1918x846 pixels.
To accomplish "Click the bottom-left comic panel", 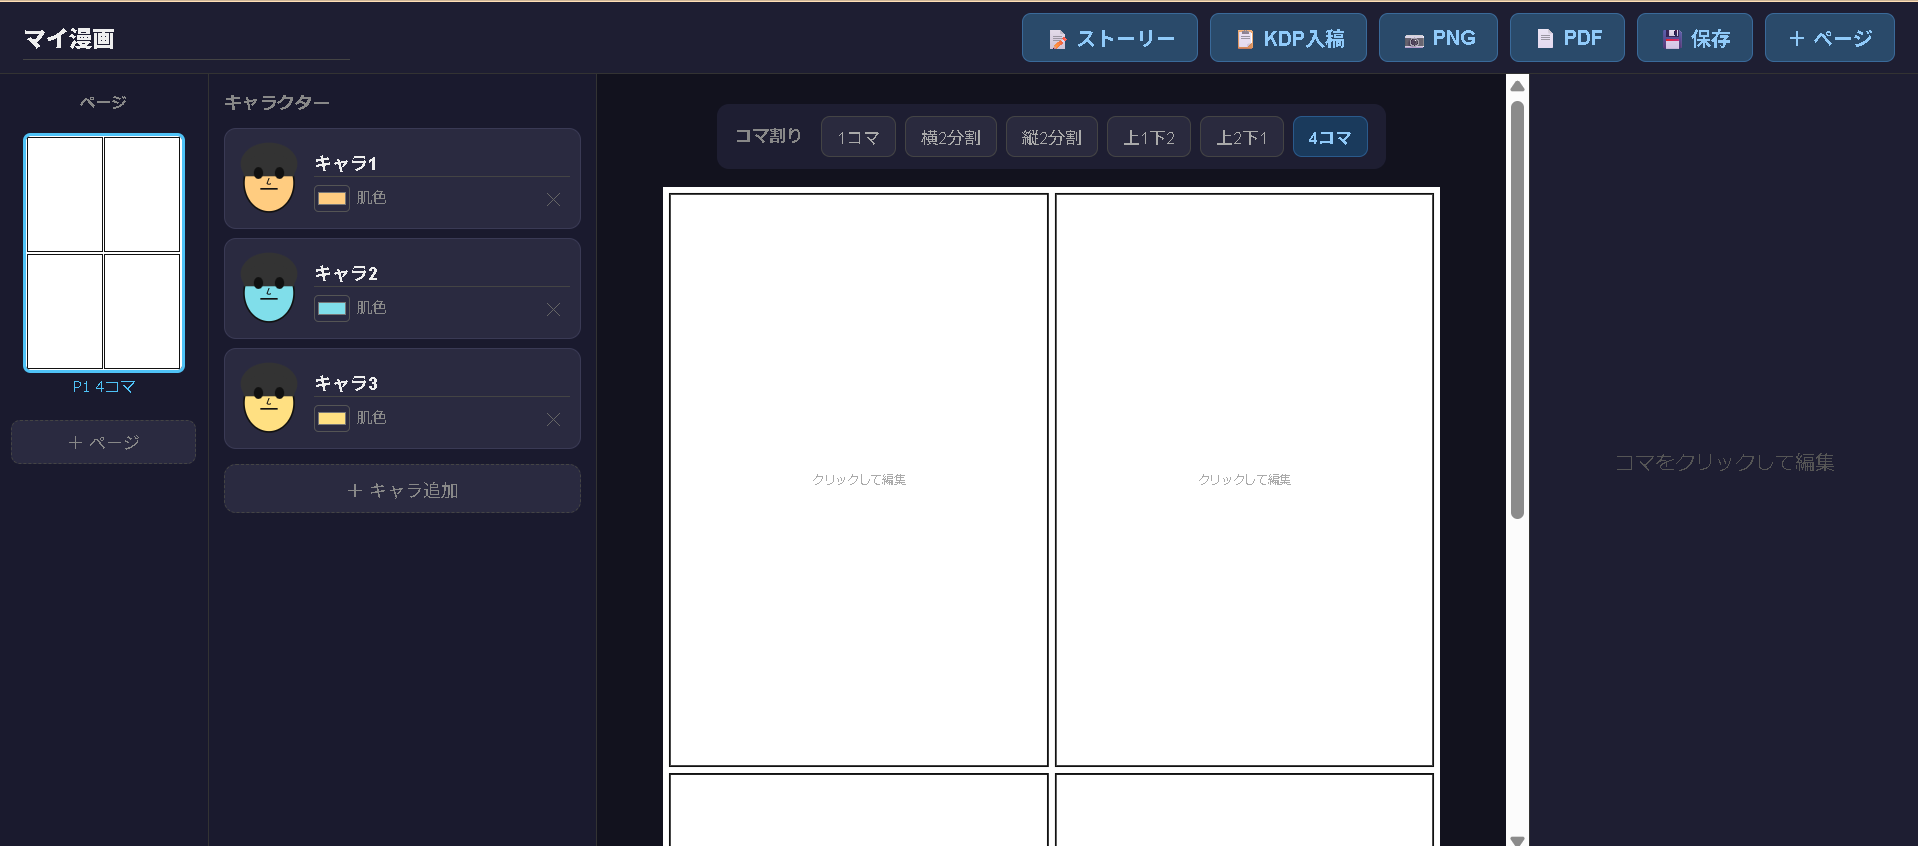I will [x=859, y=810].
